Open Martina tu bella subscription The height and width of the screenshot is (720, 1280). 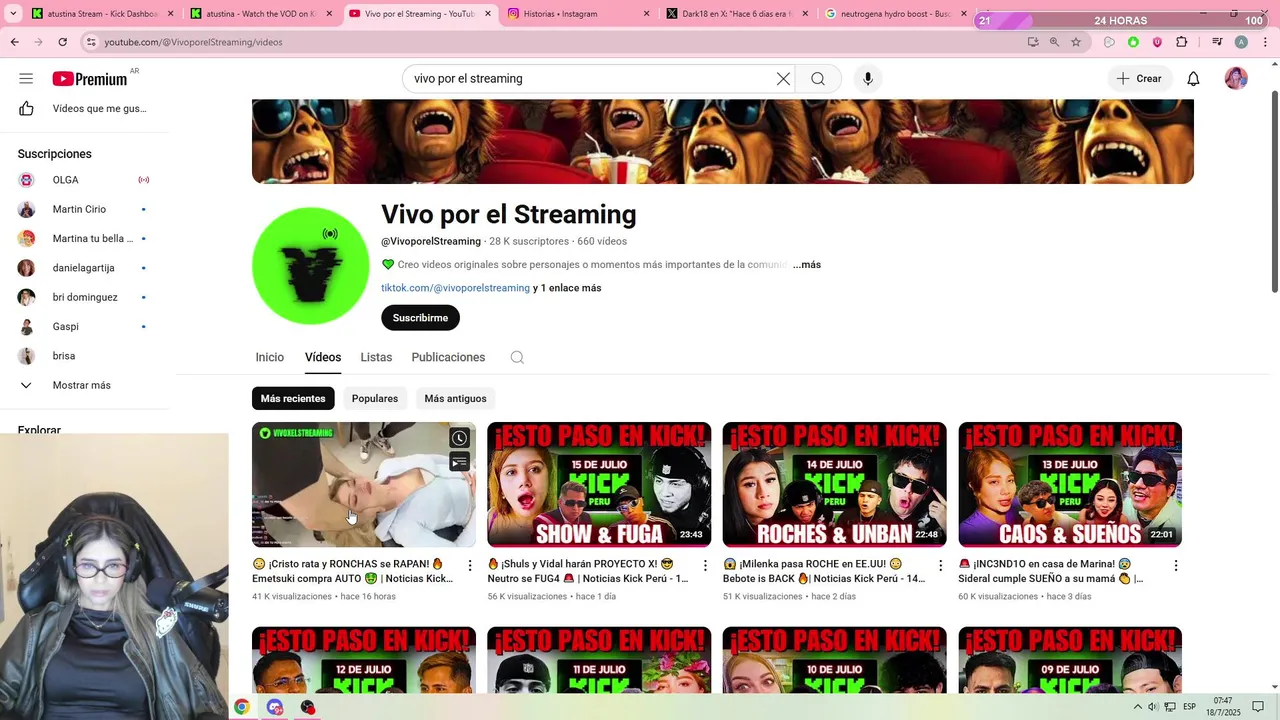84,239
